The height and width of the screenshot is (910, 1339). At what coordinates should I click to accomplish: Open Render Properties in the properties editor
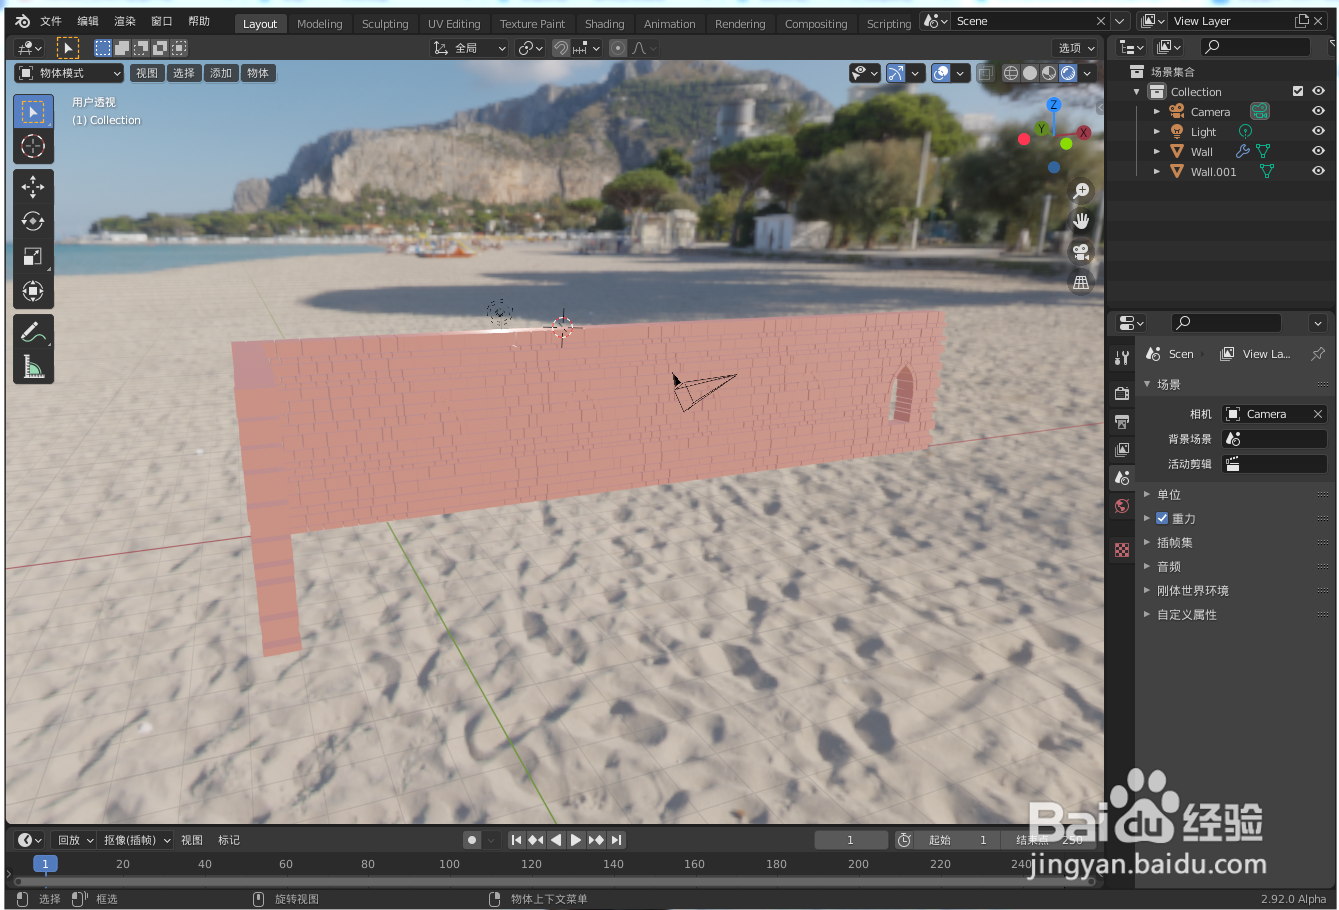(1122, 393)
